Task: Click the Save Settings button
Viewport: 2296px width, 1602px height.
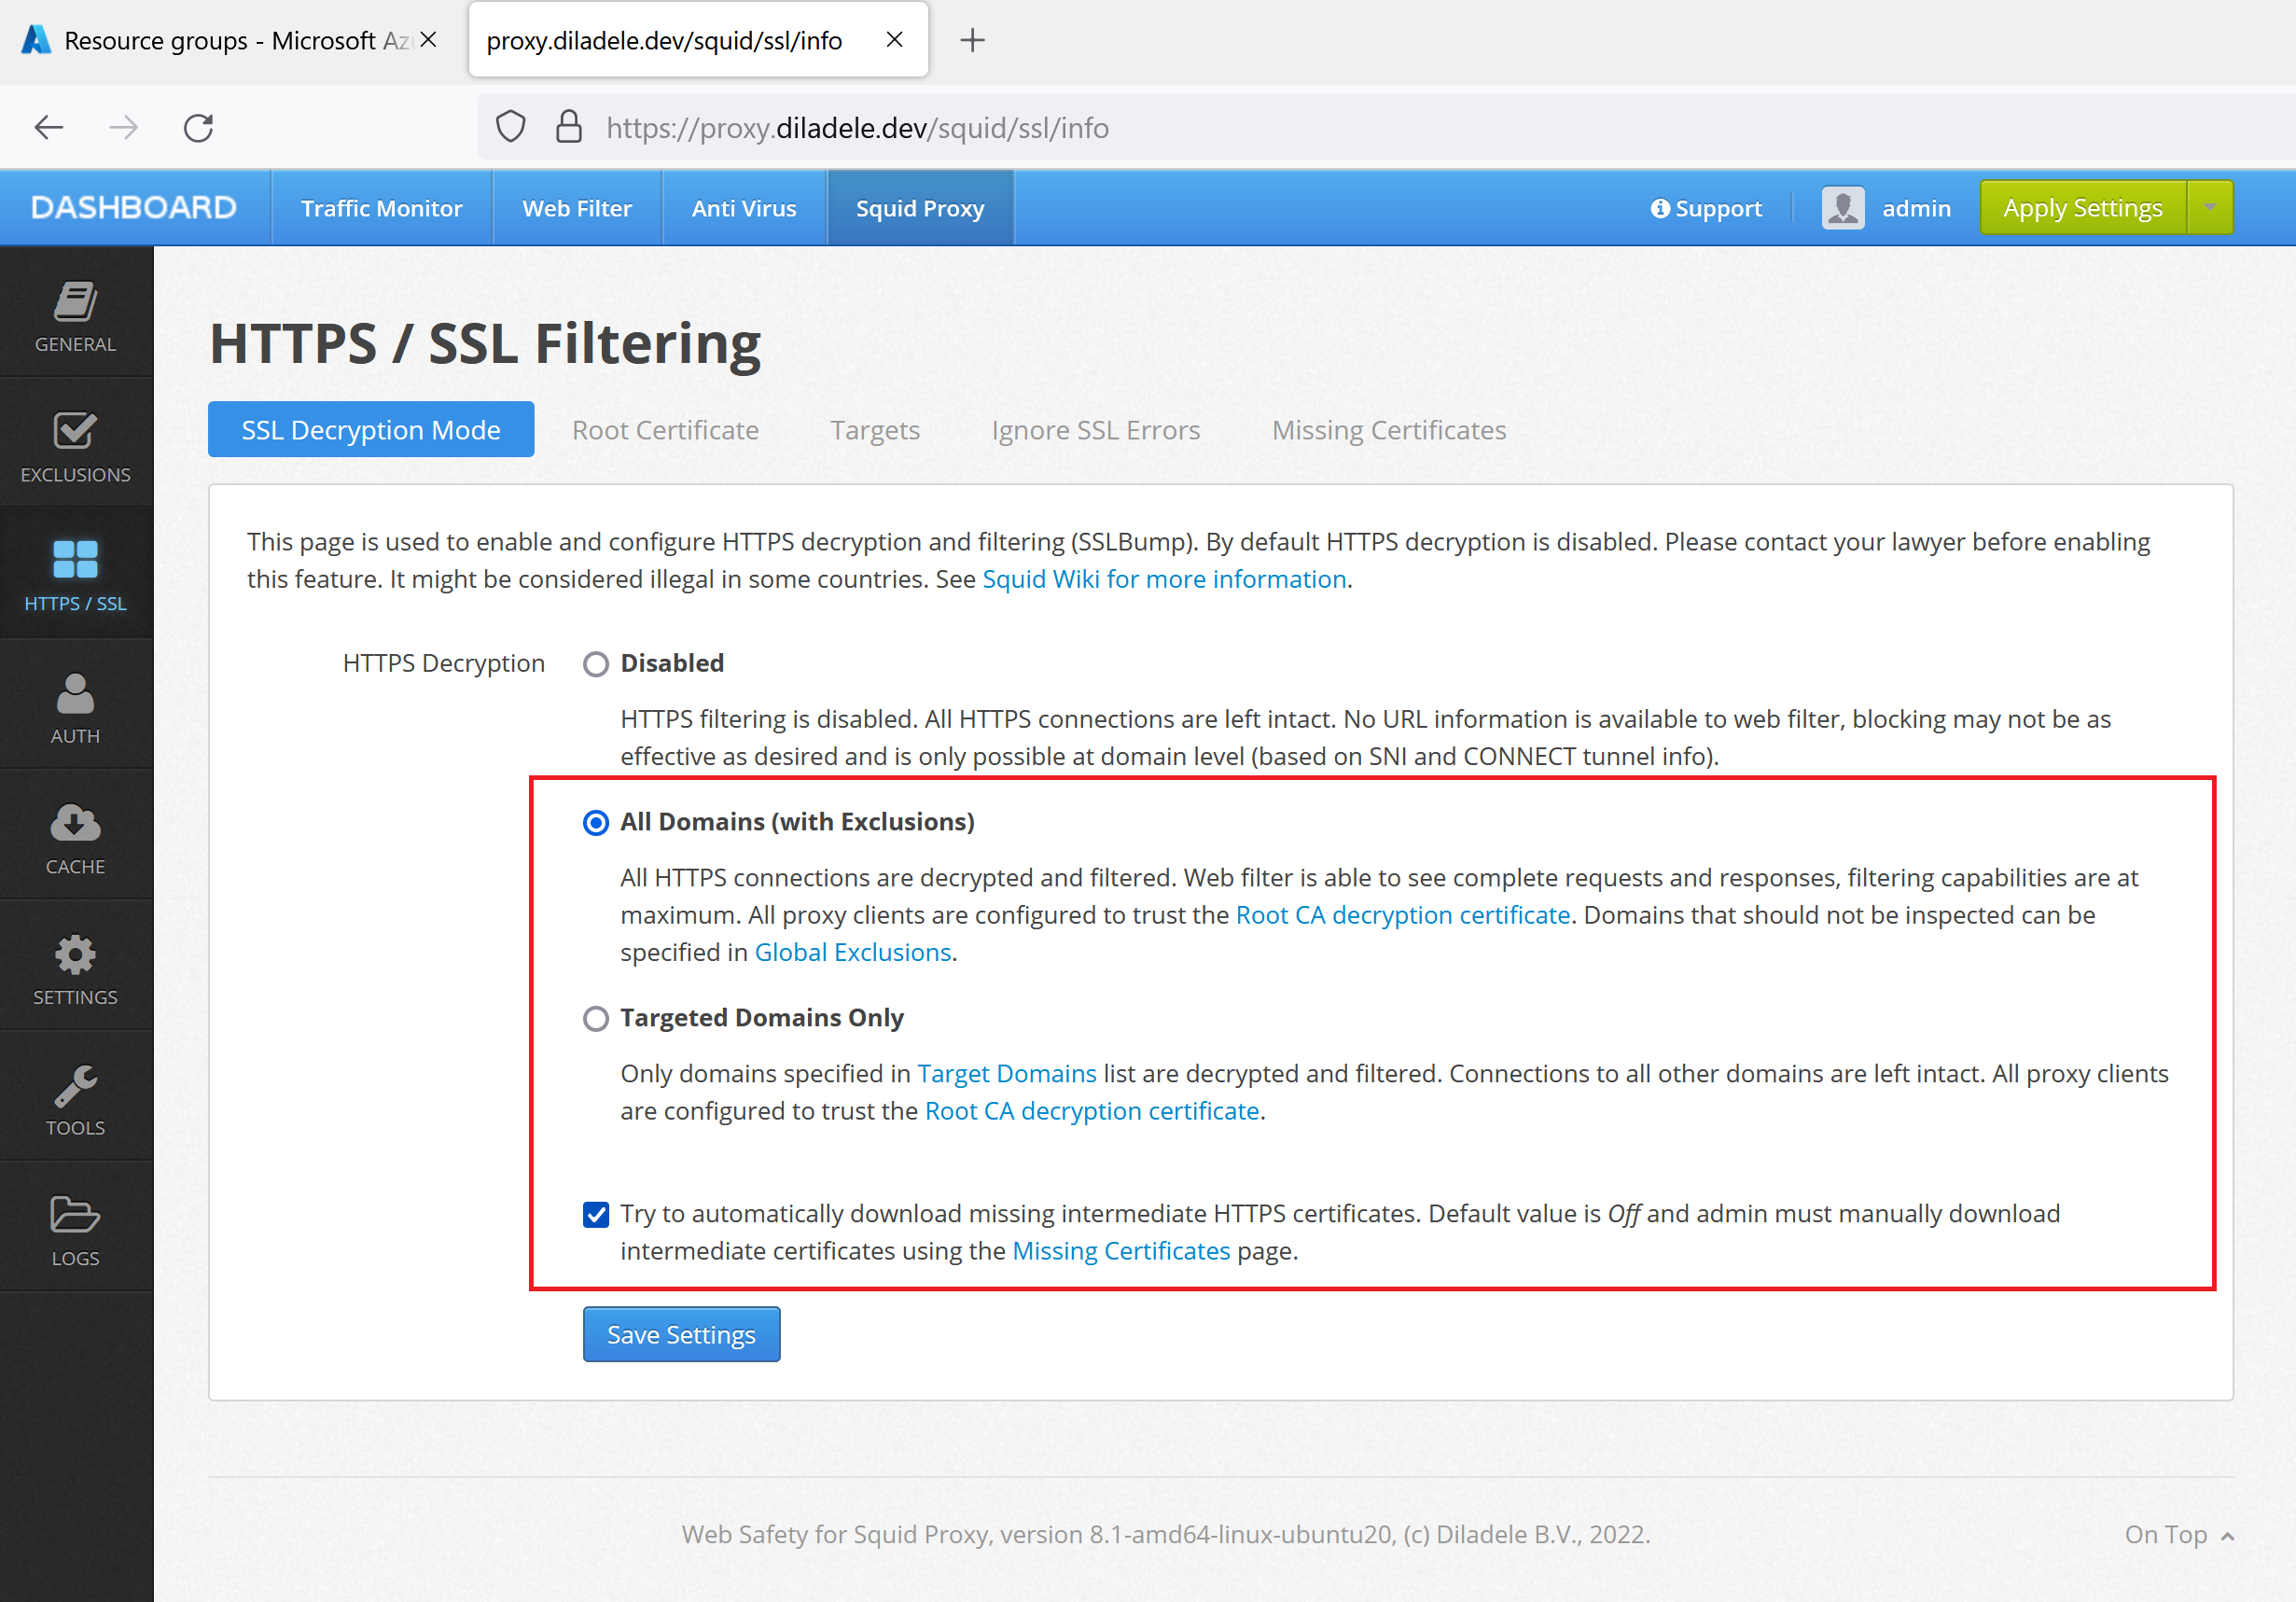Action: [681, 1335]
